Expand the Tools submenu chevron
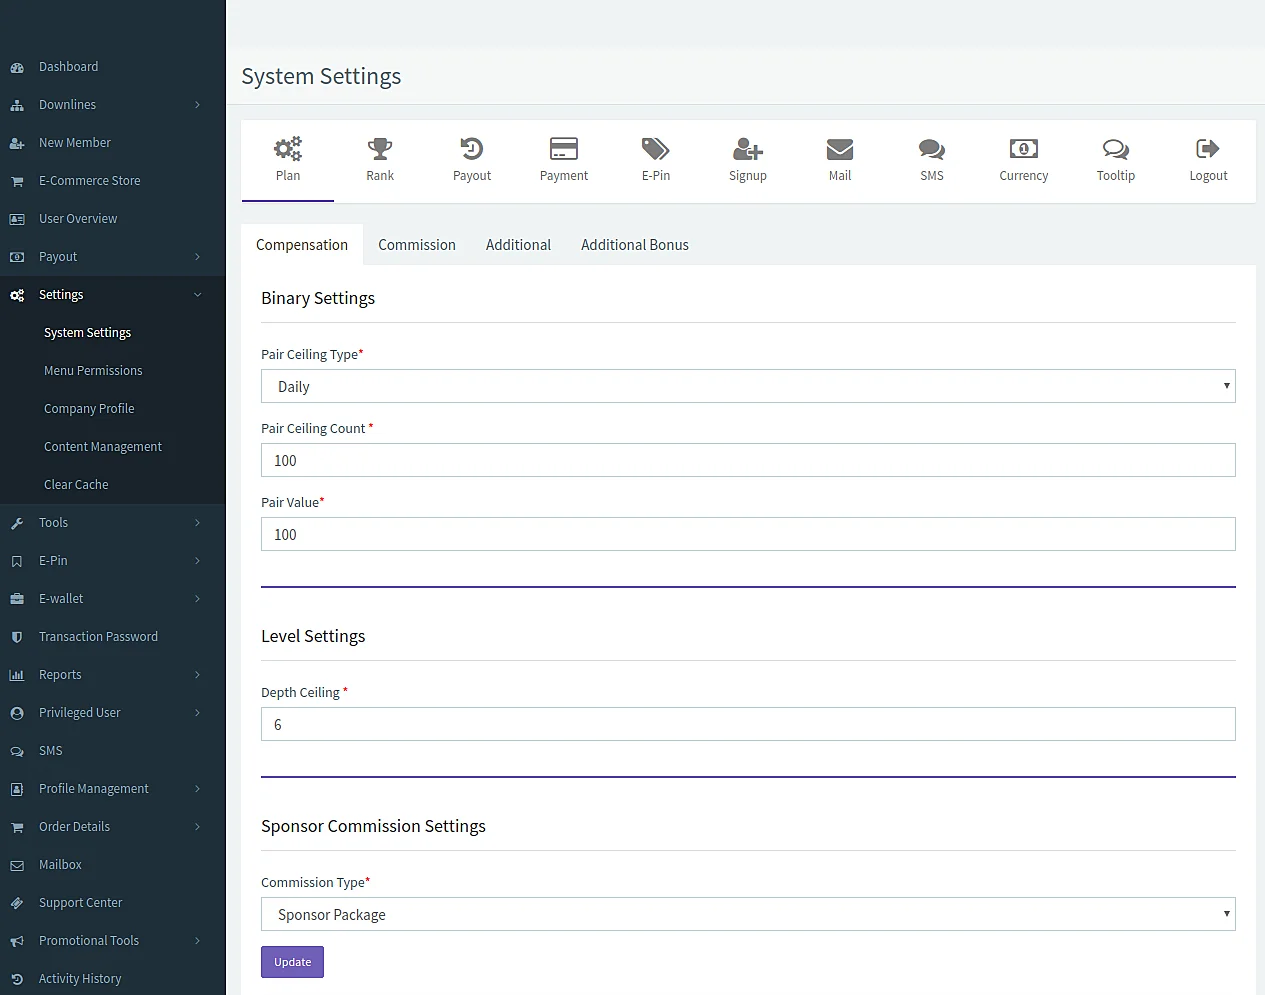This screenshot has height=995, width=1265. click(197, 523)
